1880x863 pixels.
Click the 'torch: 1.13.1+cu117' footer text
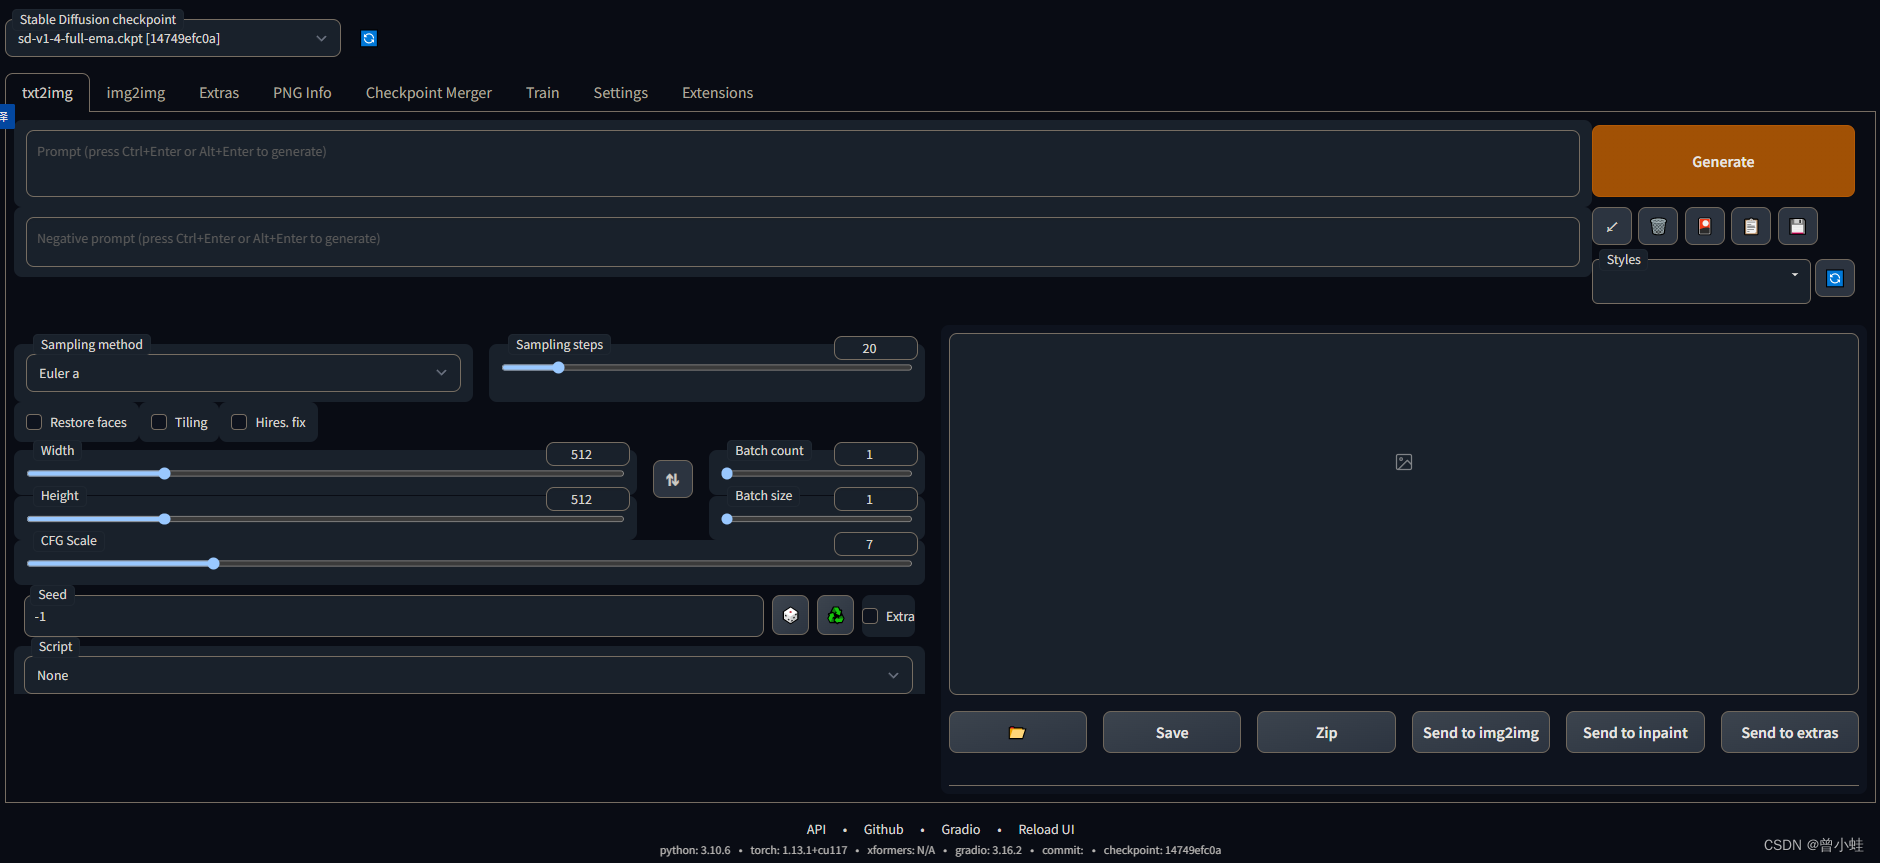pyautogui.click(x=798, y=850)
